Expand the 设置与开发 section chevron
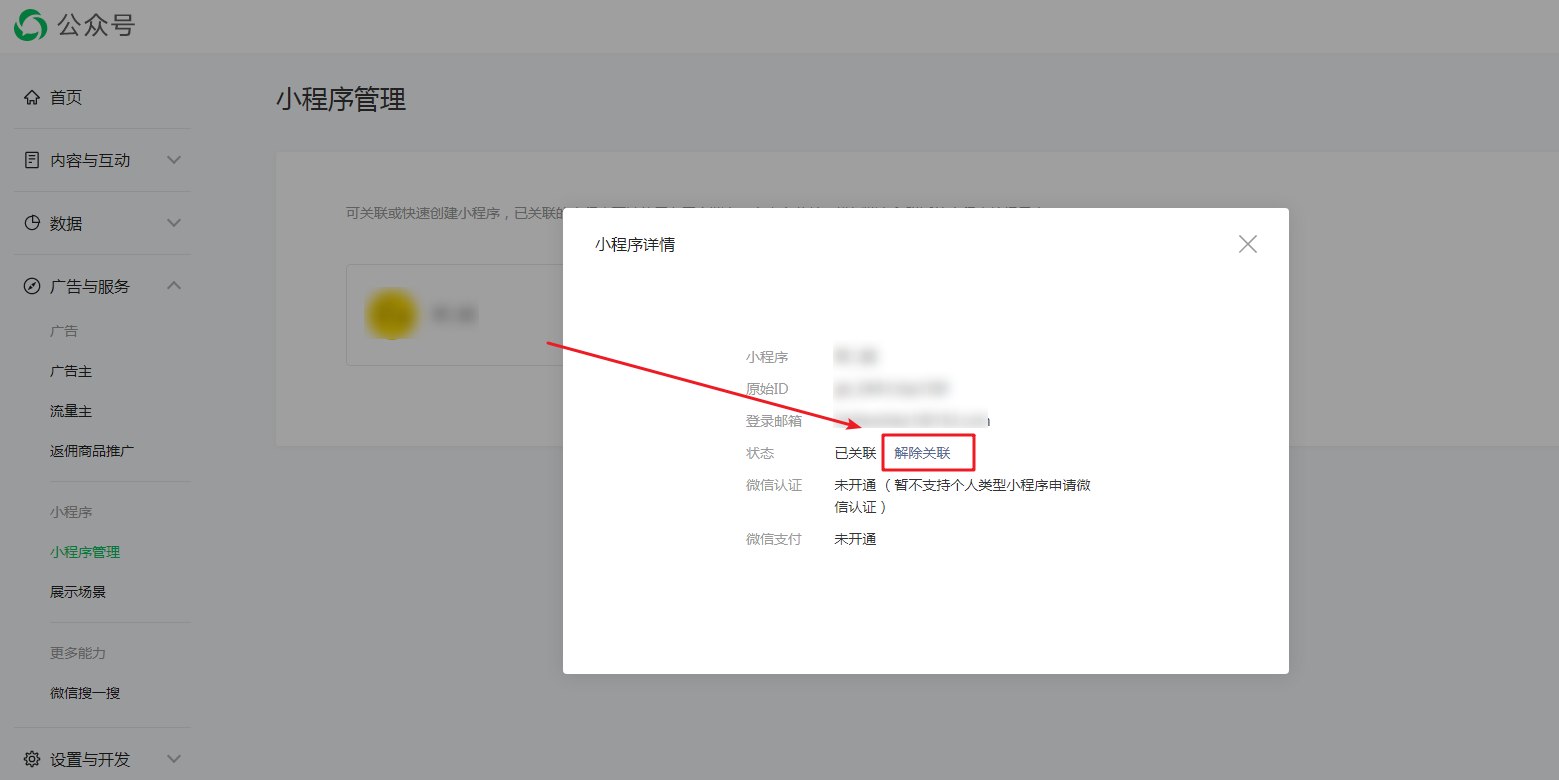This screenshot has height=780, width=1559. click(174, 759)
